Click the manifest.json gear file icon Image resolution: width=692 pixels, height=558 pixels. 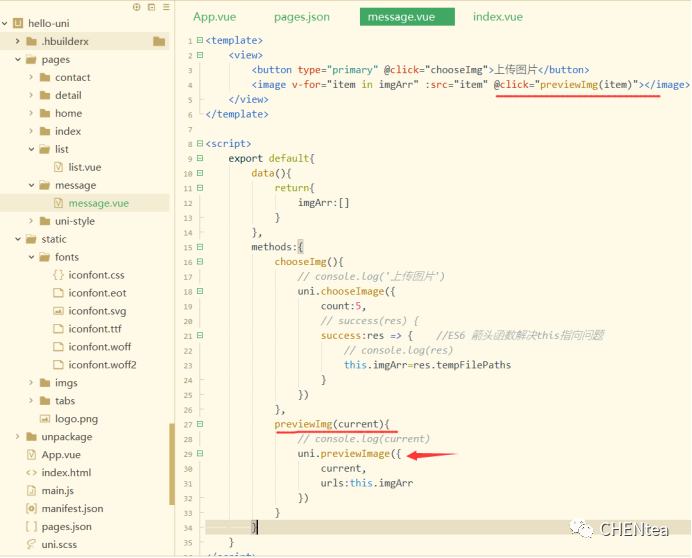[31, 508]
